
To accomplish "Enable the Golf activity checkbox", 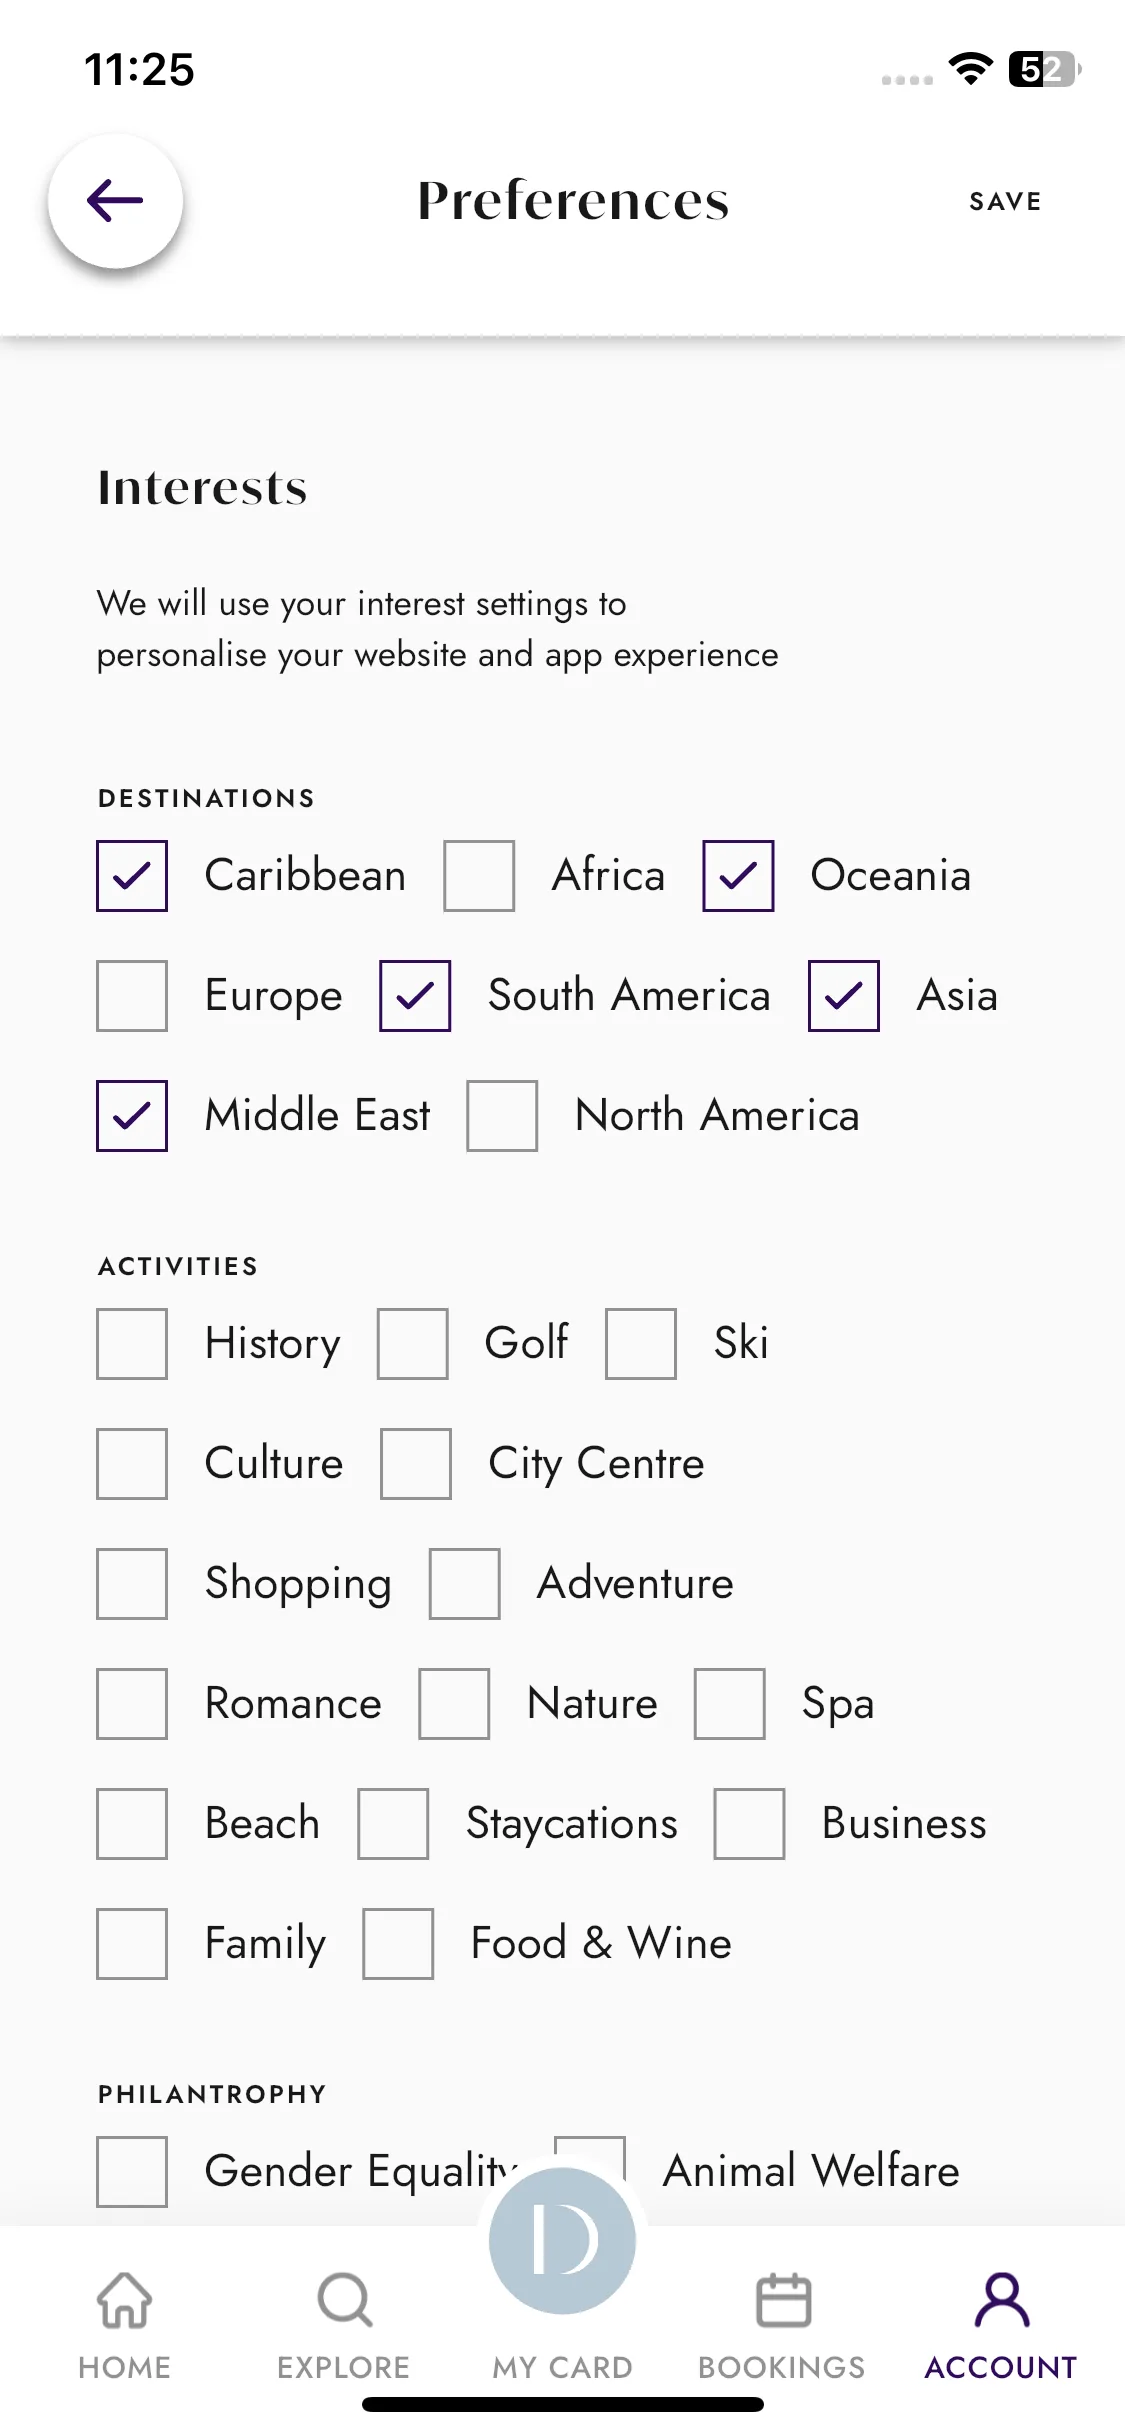I will pos(412,1344).
